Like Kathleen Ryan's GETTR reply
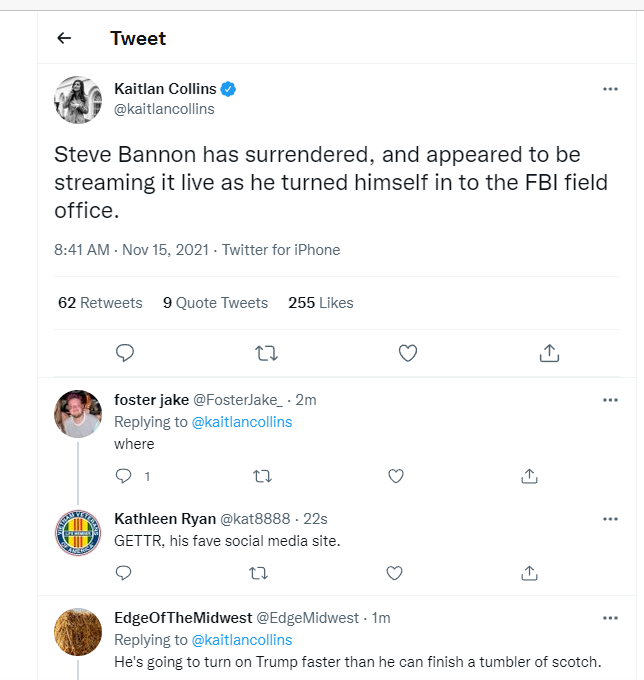This screenshot has height=680, width=644. [394, 573]
